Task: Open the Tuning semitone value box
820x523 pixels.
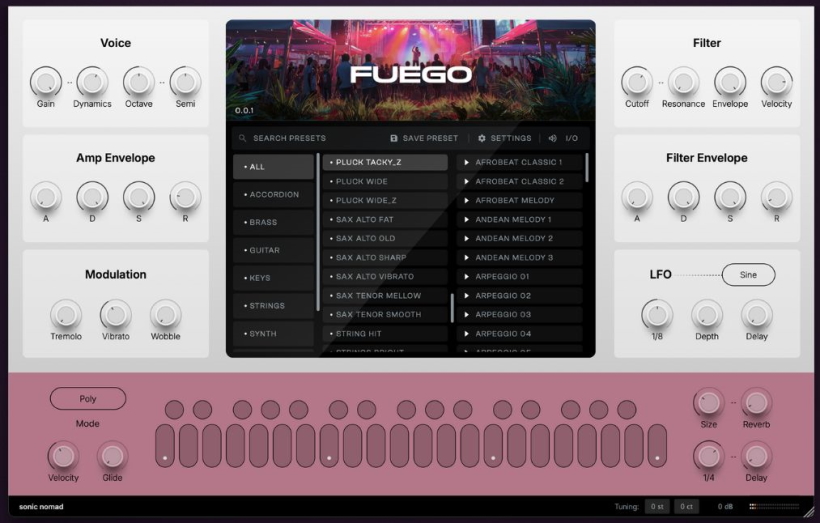Action: pyautogui.click(x=656, y=507)
